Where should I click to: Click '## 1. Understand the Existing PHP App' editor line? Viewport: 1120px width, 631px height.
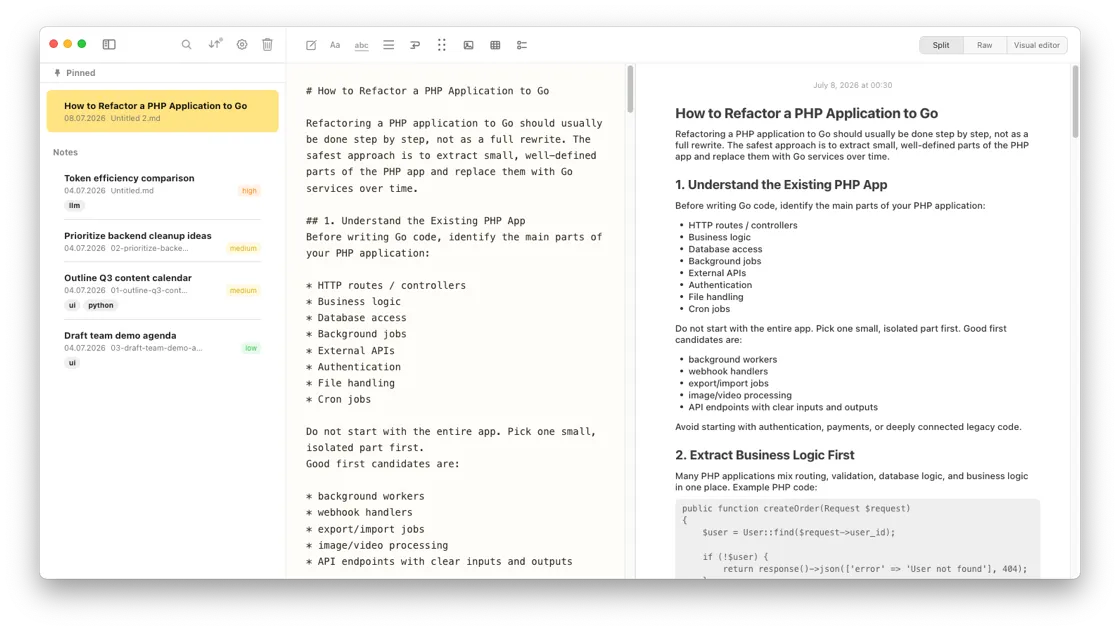415,221
